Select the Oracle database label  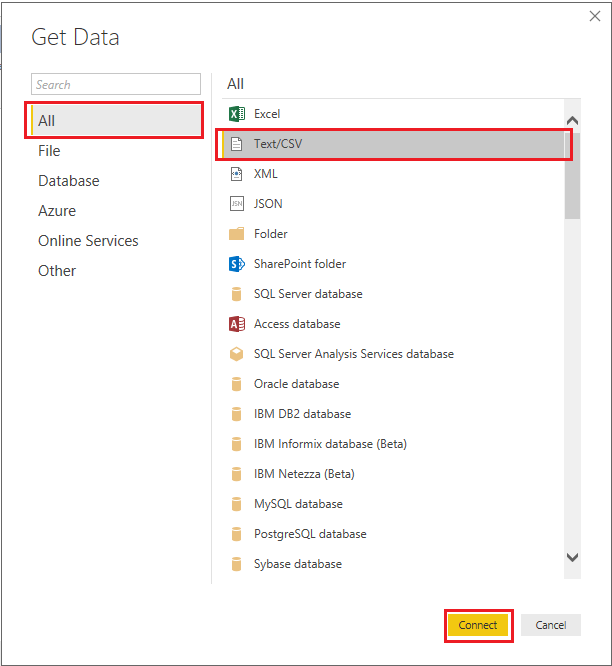tap(296, 384)
